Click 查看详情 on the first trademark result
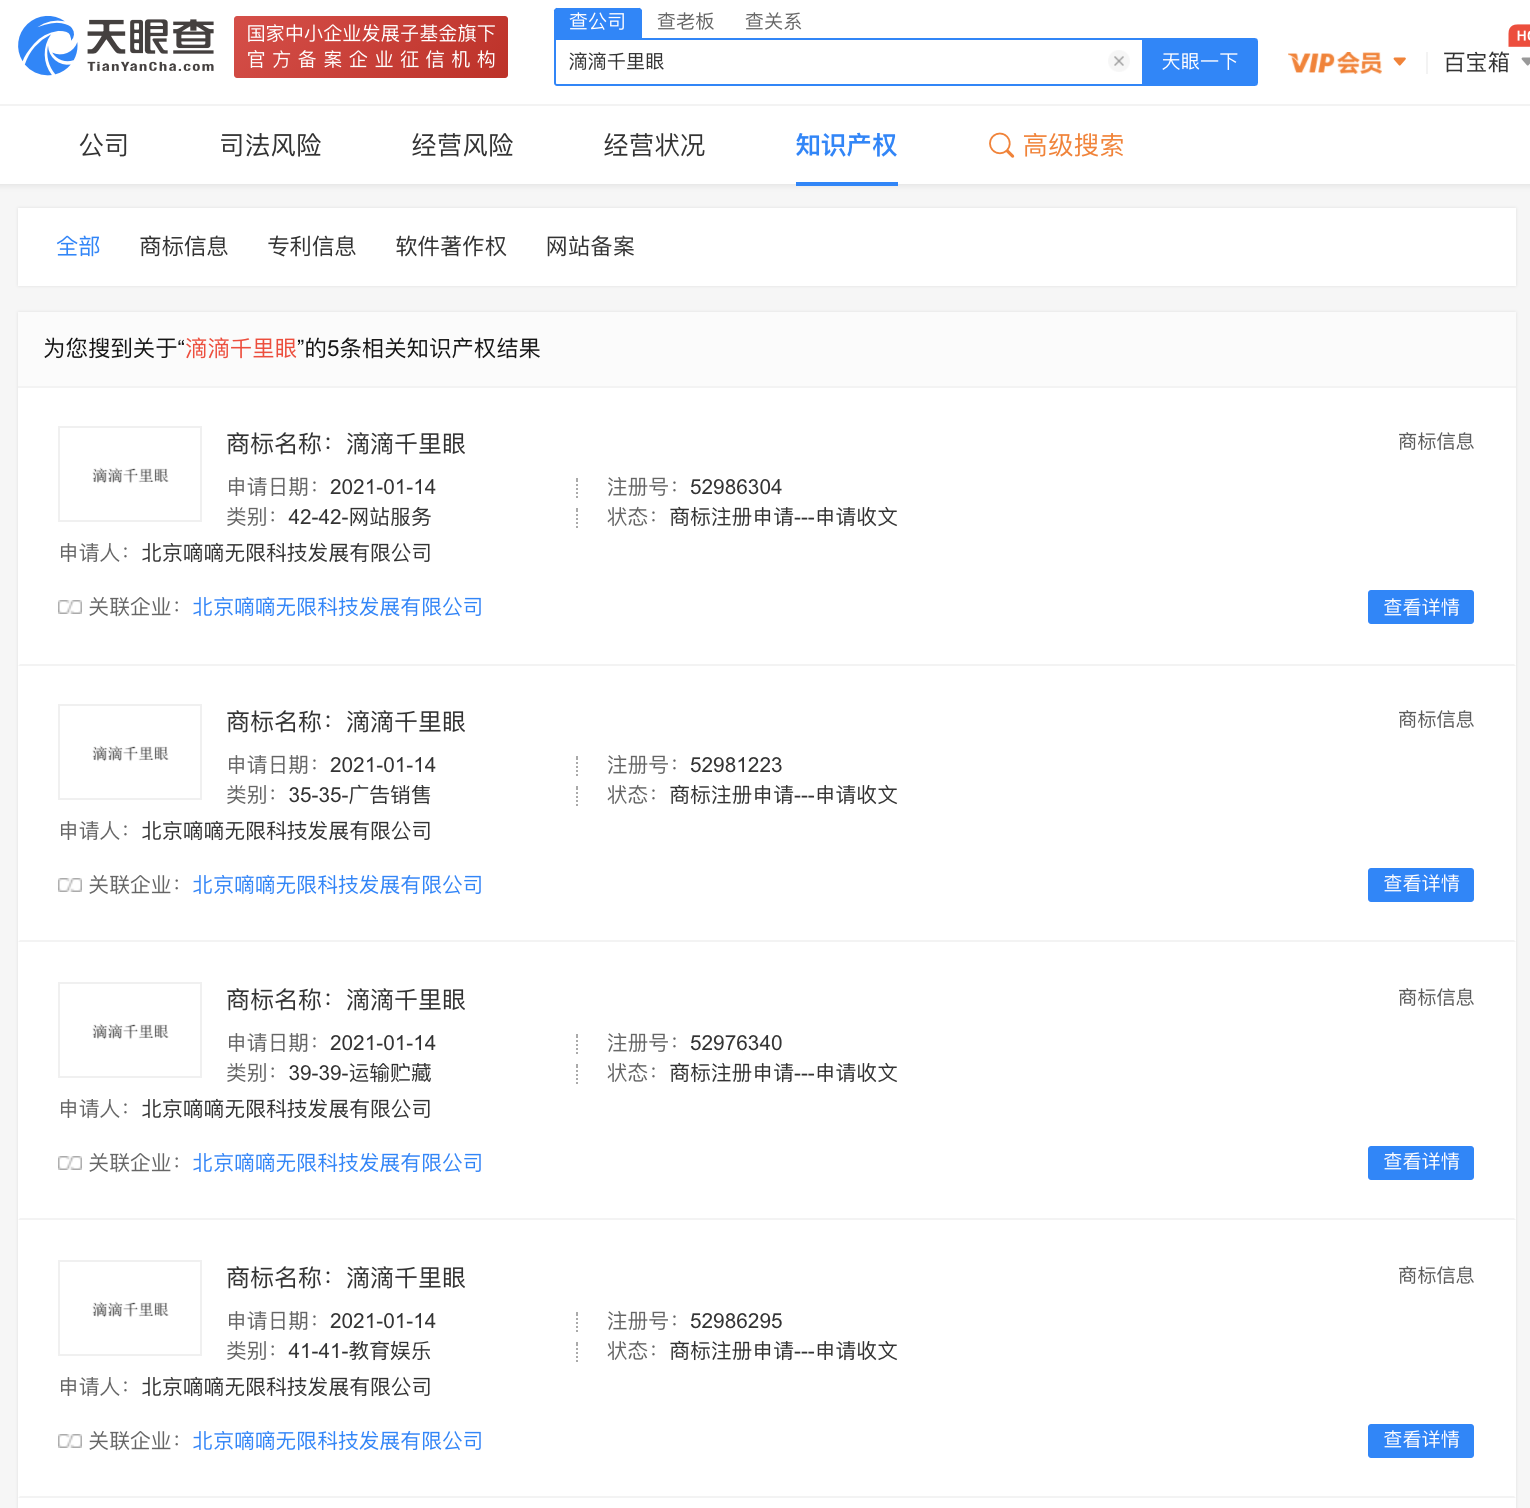Image resolution: width=1530 pixels, height=1508 pixels. pos(1420,607)
